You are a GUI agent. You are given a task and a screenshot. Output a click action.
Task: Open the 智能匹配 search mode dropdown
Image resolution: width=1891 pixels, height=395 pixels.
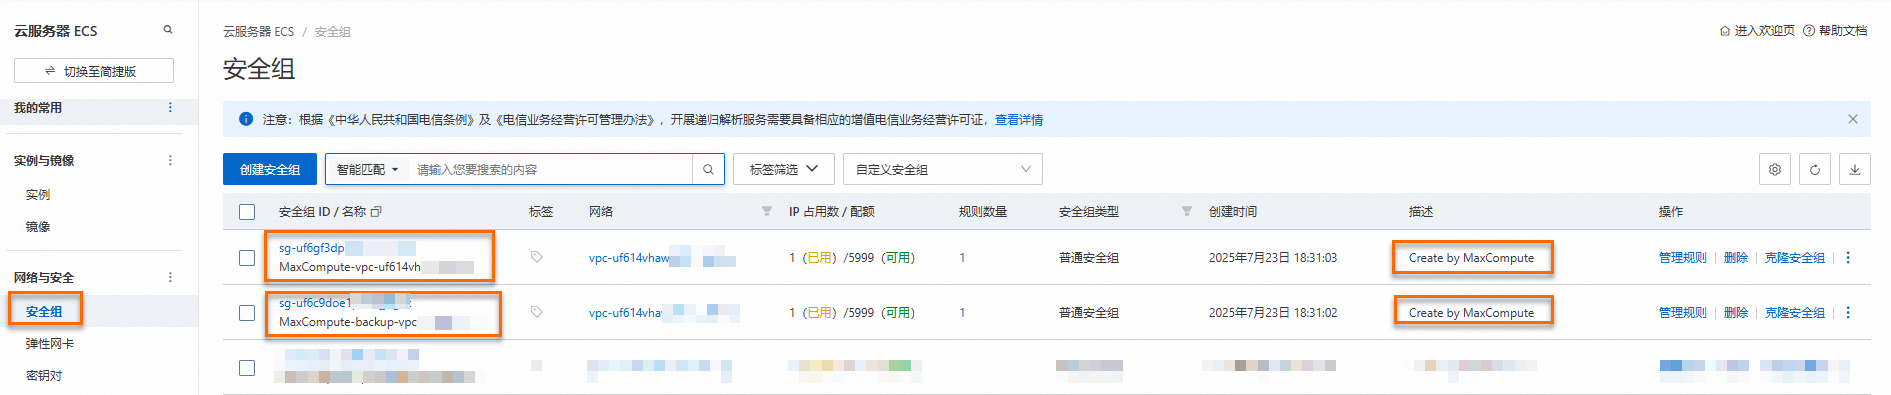coord(367,169)
